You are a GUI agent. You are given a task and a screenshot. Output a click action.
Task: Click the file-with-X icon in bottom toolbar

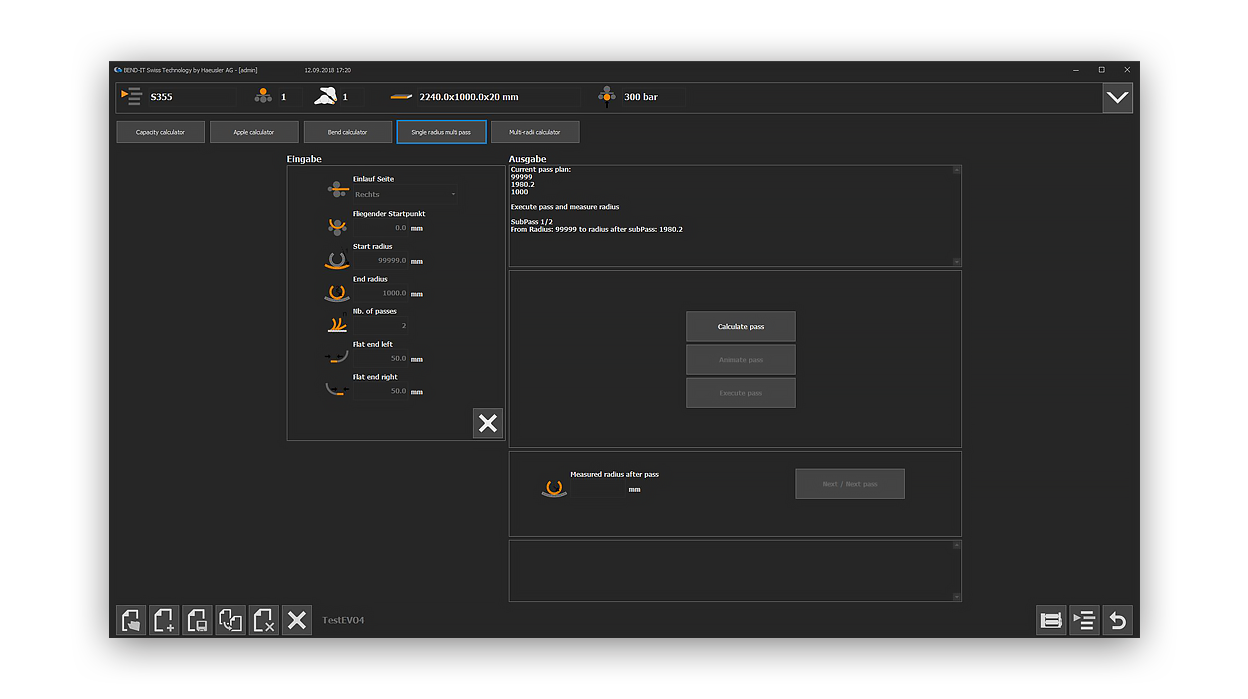[x=263, y=620]
